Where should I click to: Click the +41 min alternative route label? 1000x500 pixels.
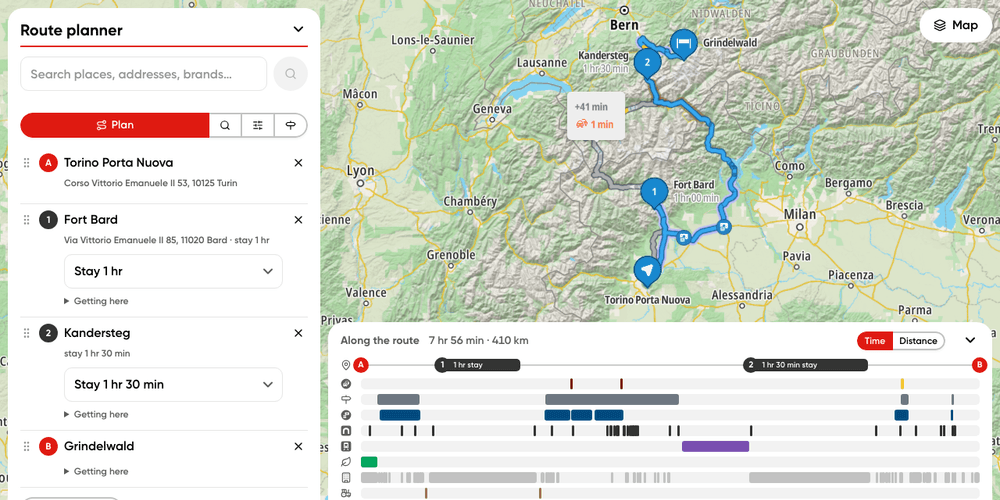pos(596,115)
